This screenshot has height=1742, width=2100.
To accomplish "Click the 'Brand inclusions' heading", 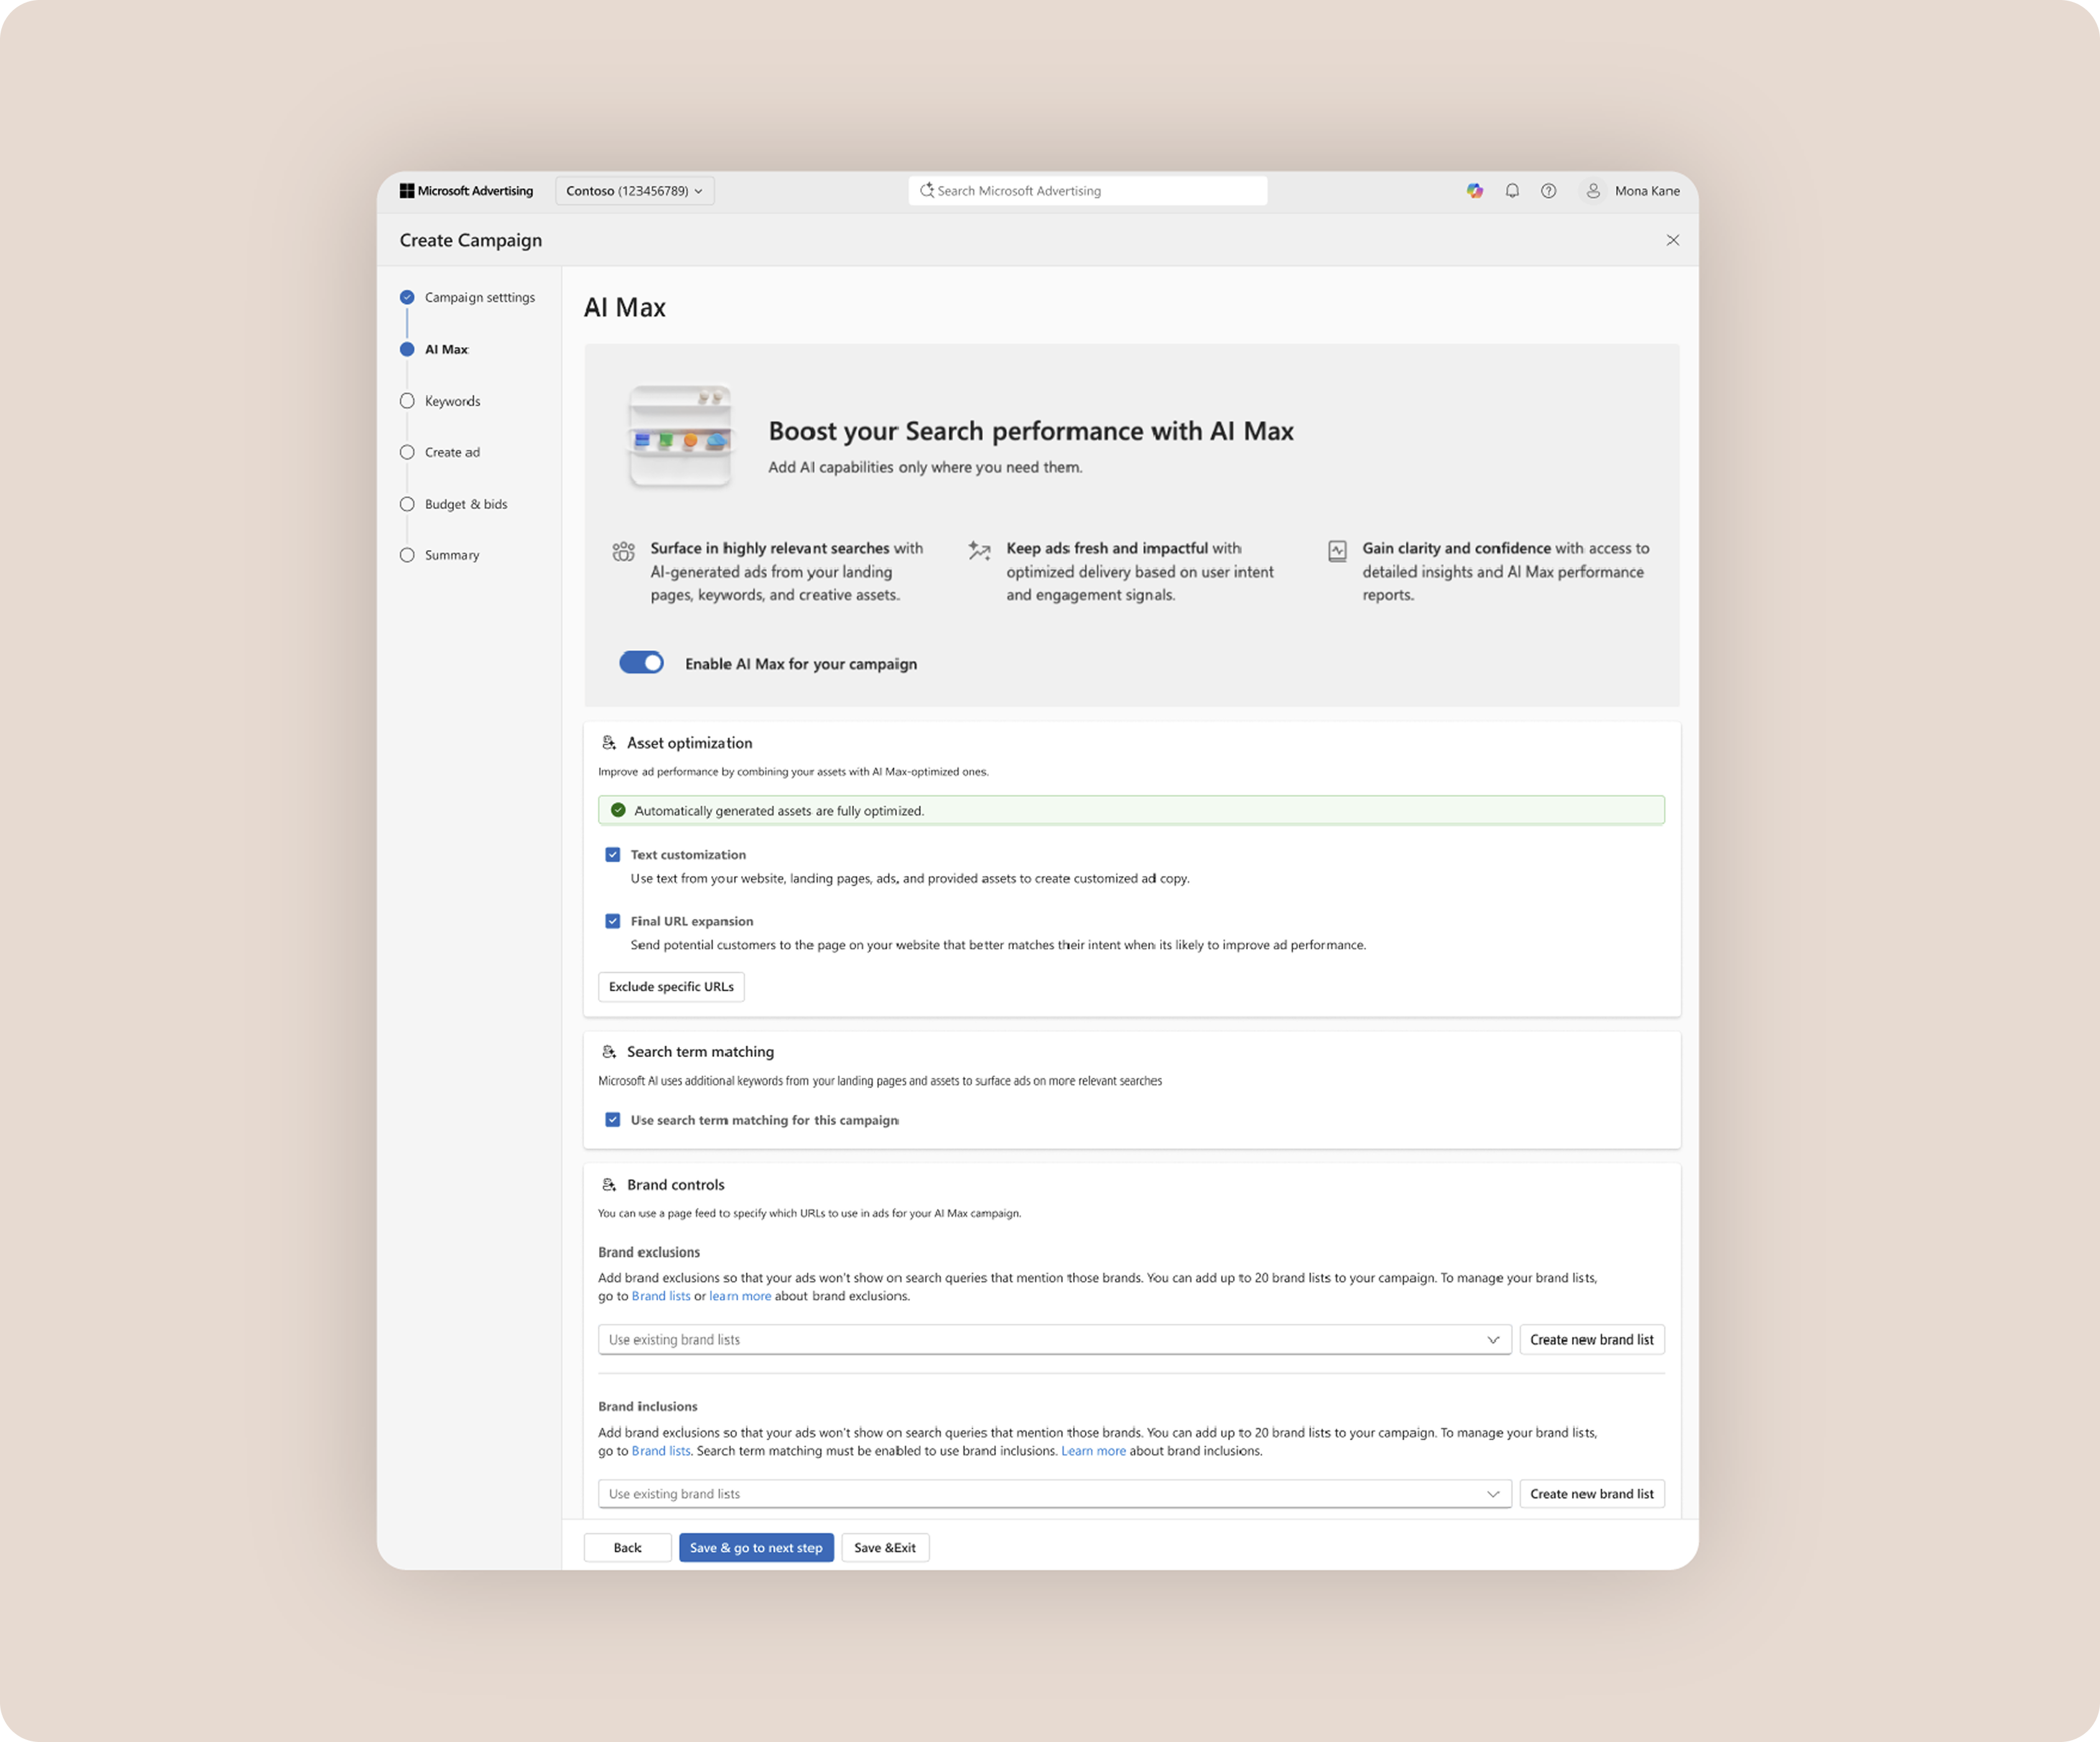I will (648, 1406).
